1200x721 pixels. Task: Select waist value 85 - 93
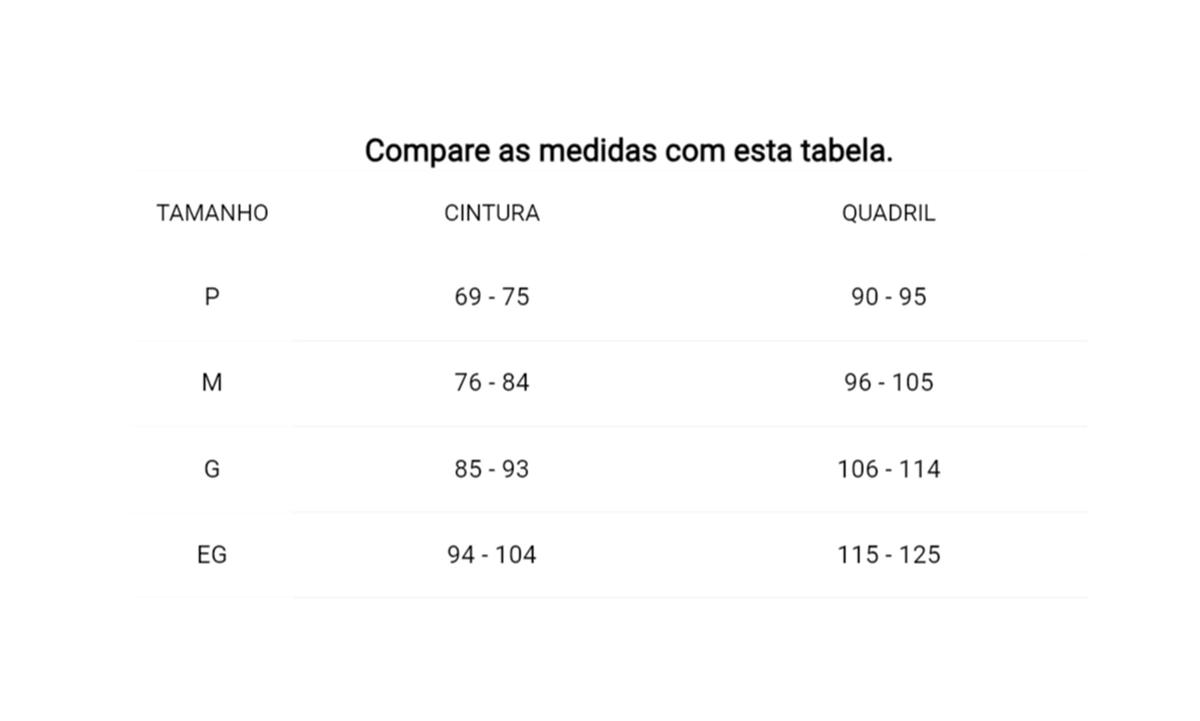[492, 469]
